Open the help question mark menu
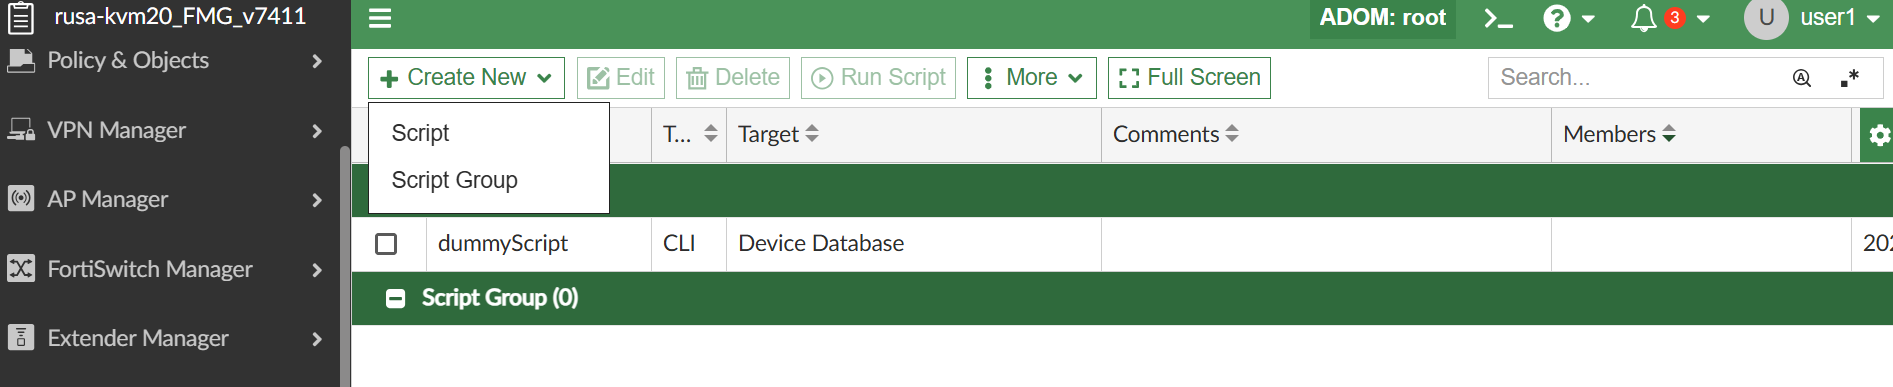The height and width of the screenshot is (387, 1893). tap(1568, 18)
